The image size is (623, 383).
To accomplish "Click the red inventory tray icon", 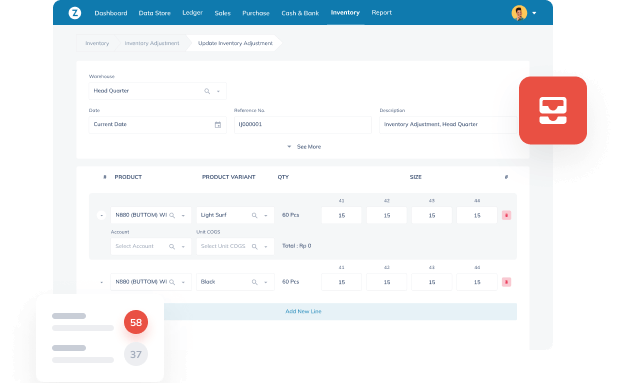I will 553,110.
